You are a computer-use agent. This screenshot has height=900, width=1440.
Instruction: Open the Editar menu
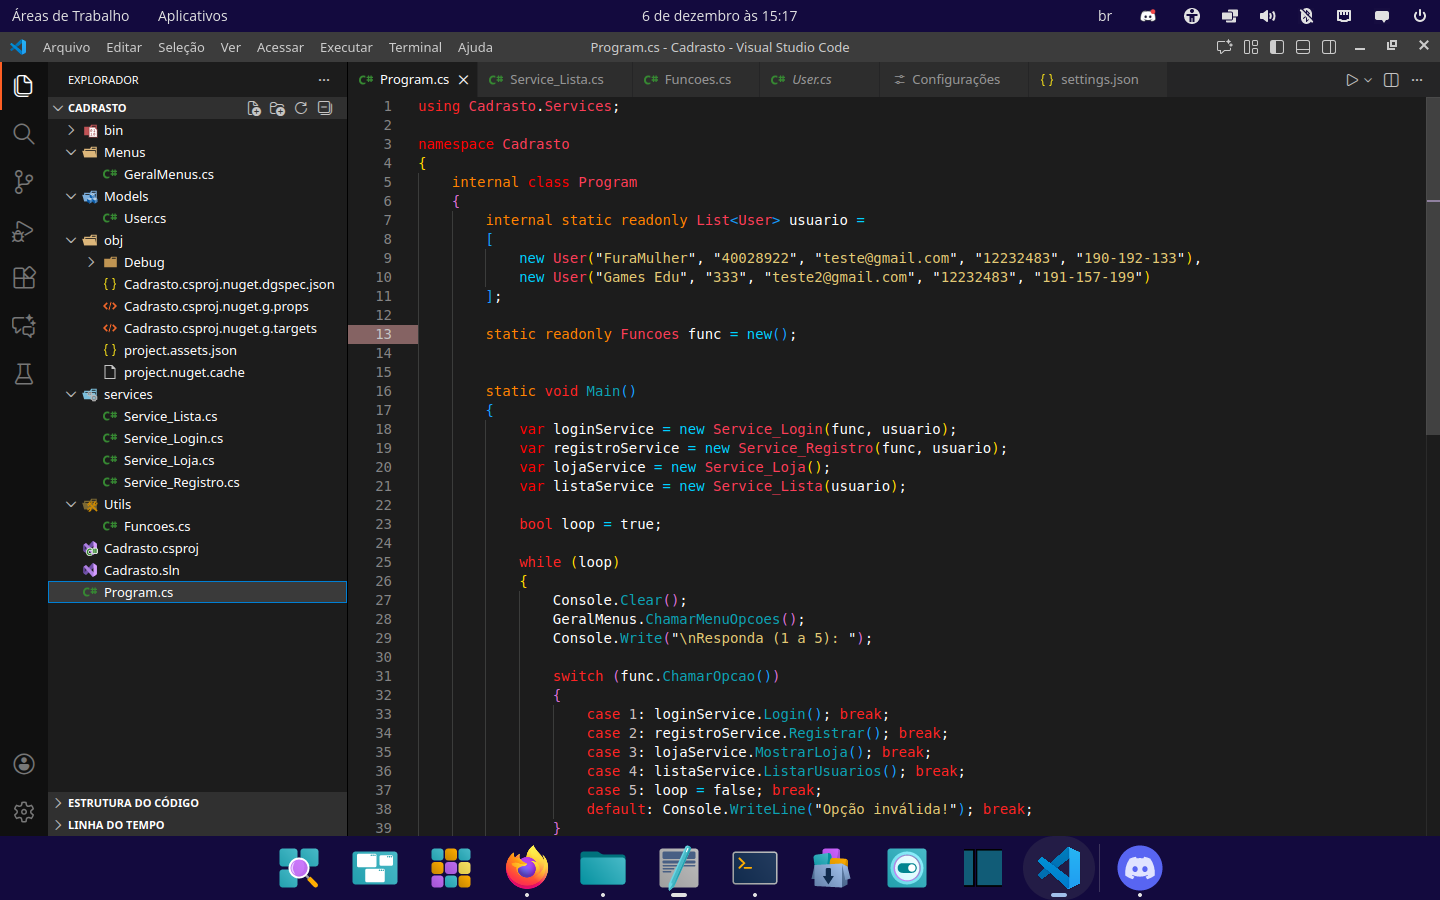click(x=124, y=47)
